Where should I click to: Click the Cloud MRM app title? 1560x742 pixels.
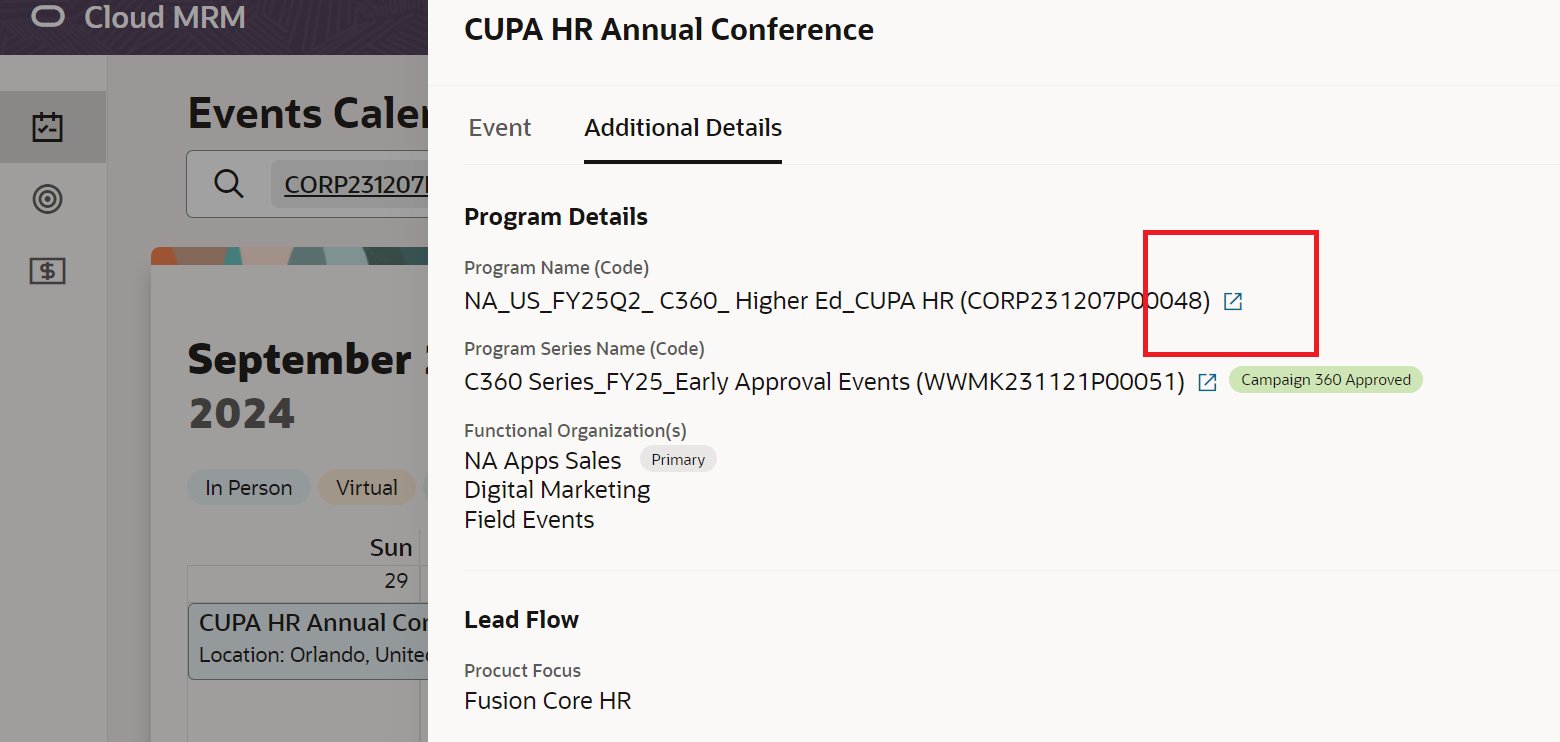pos(165,18)
